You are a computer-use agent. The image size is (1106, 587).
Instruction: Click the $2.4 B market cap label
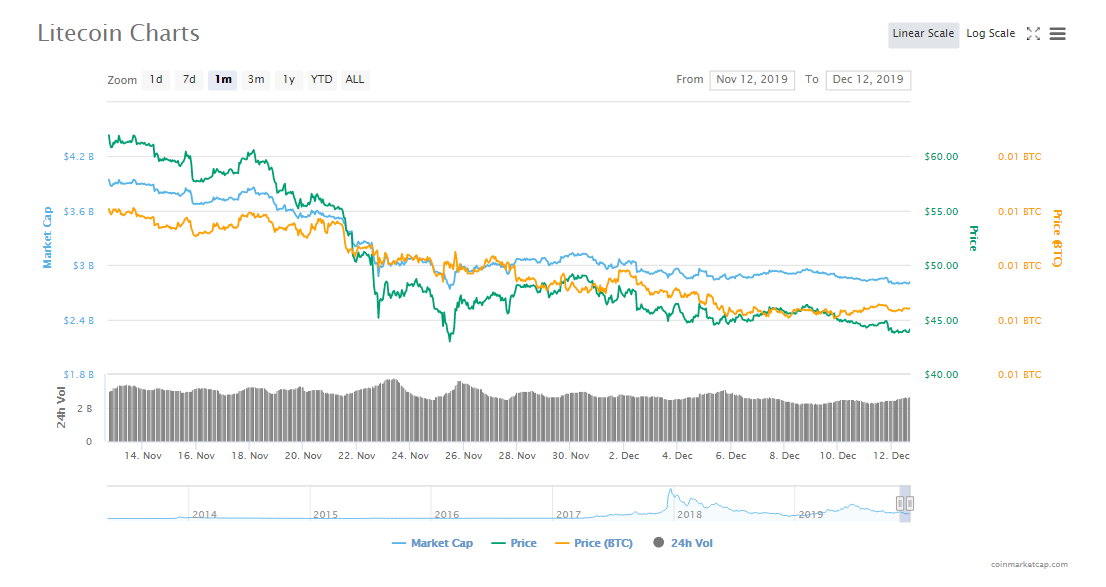pyautogui.click(x=78, y=320)
